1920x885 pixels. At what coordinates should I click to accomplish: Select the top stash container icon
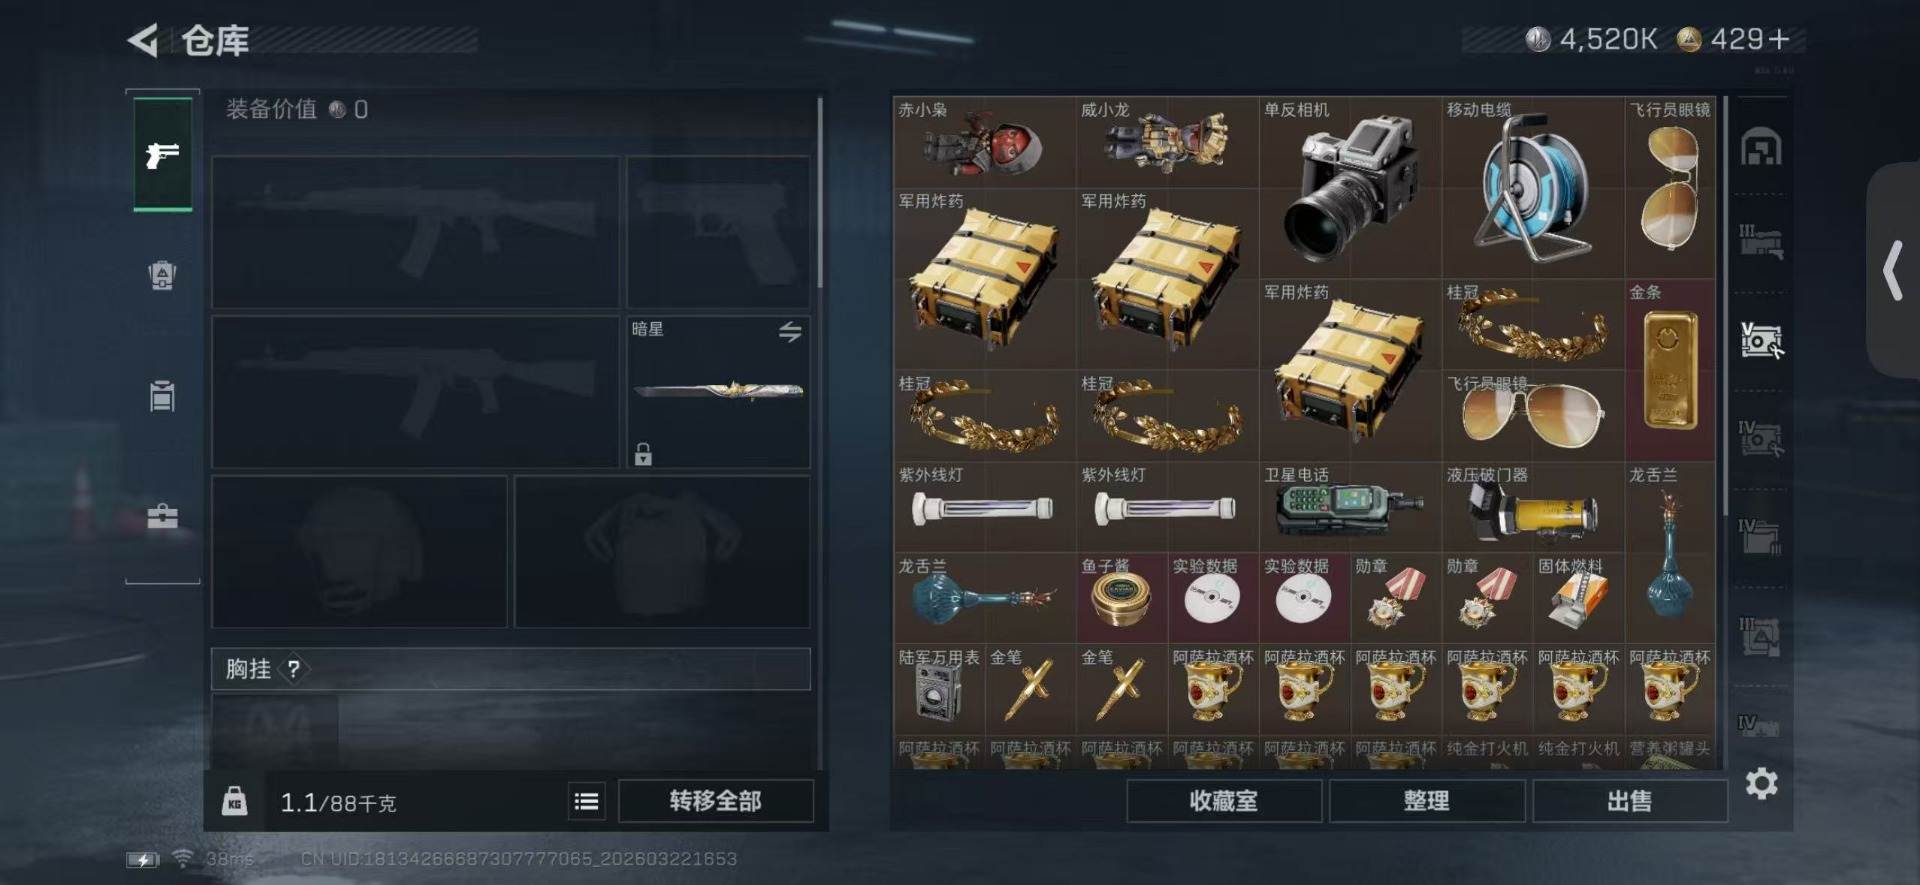[1761, 148]
